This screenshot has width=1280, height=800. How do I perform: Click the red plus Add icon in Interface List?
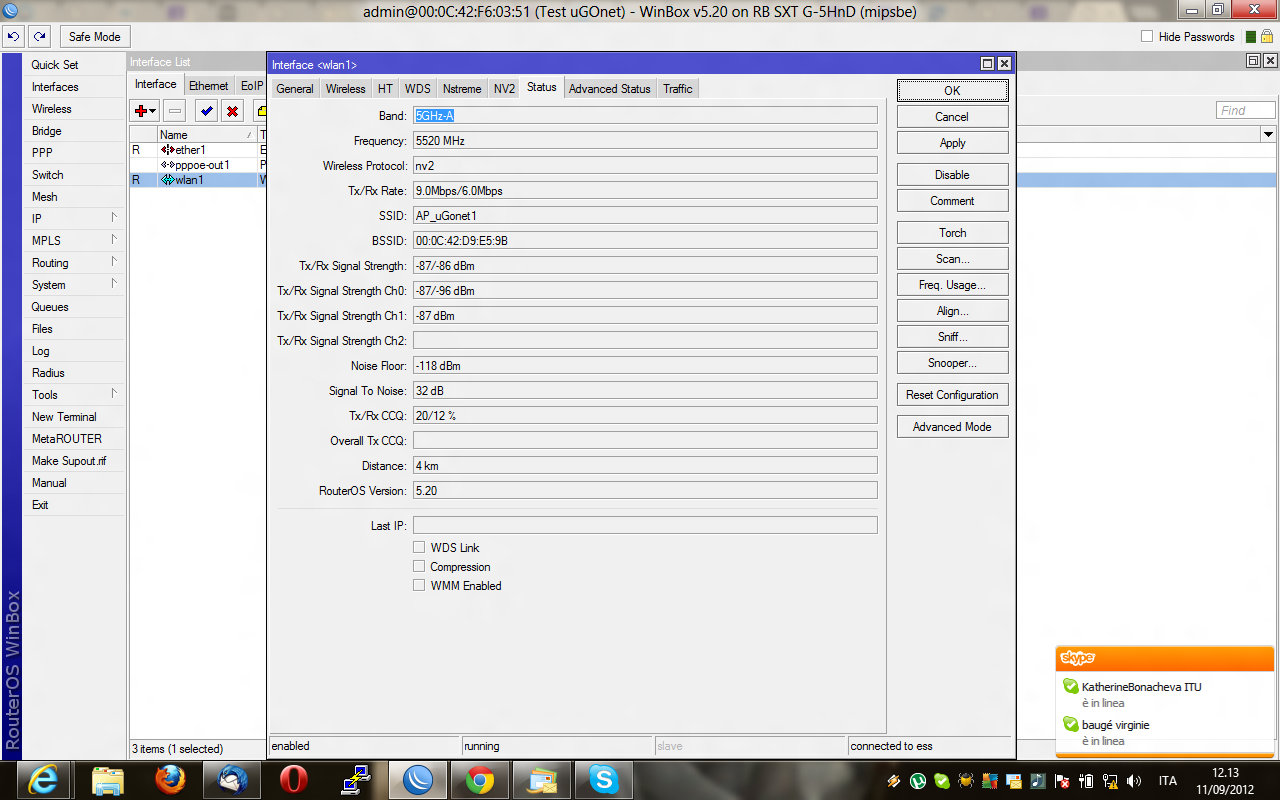click(141, 111)
